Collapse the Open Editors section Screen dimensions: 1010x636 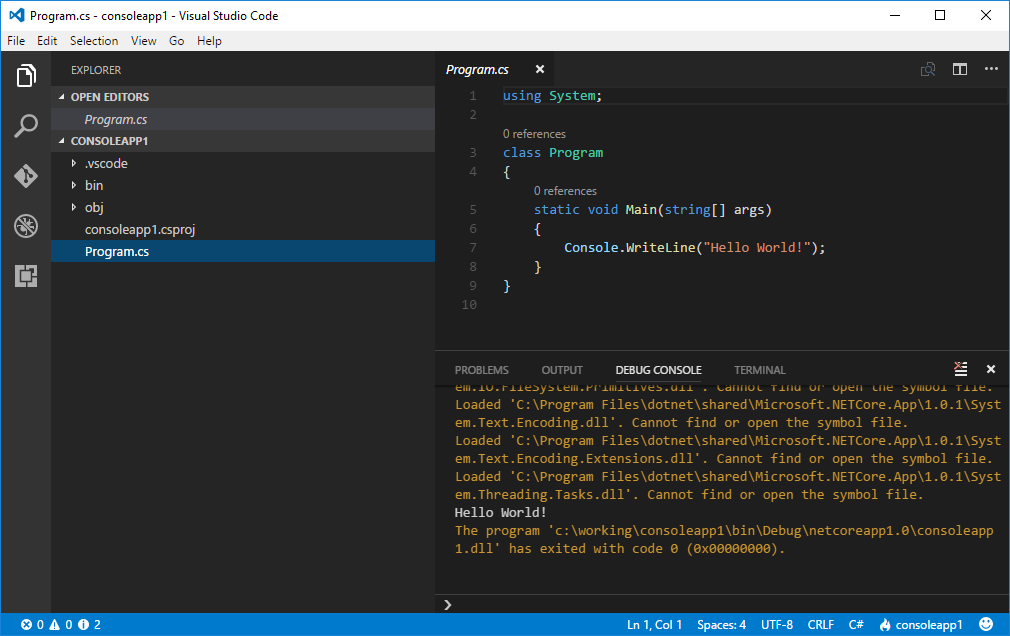pos(109,97)
